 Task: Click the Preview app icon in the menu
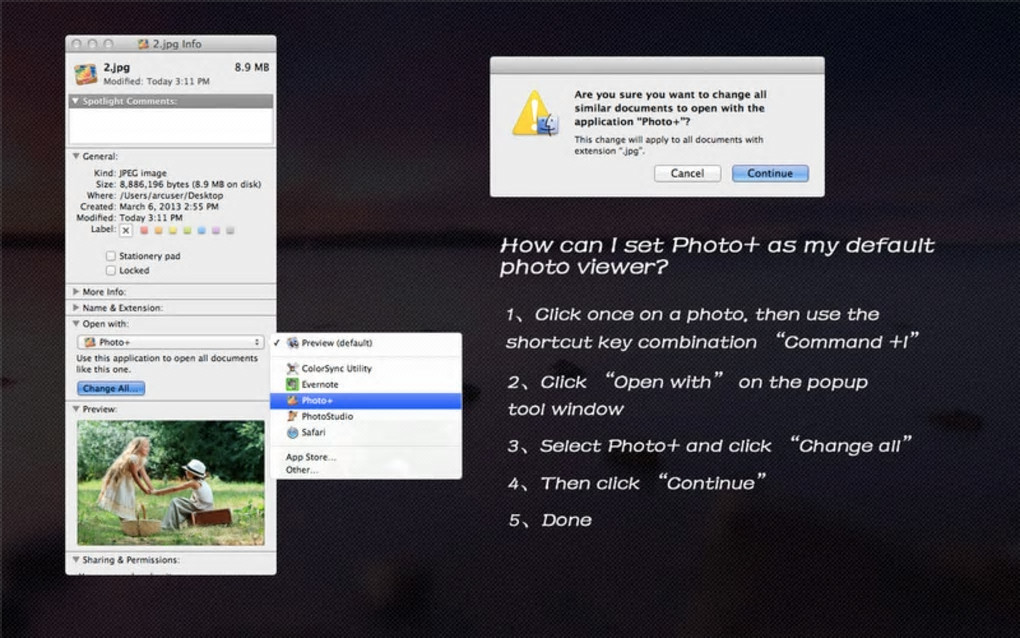[x=293, y=343]
